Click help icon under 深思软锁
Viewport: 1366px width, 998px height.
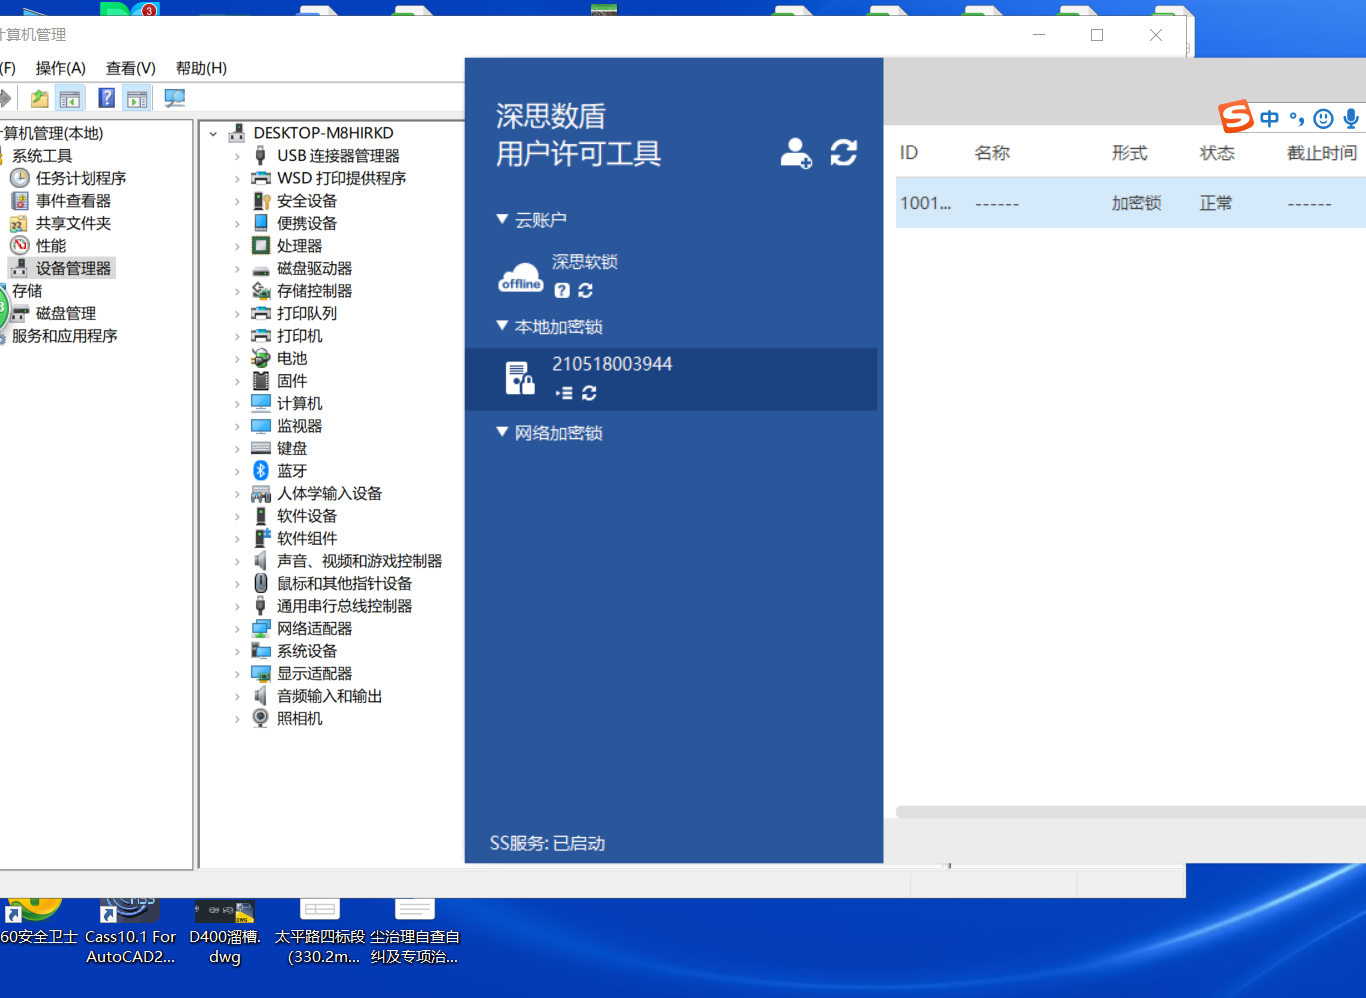(562, 290)
